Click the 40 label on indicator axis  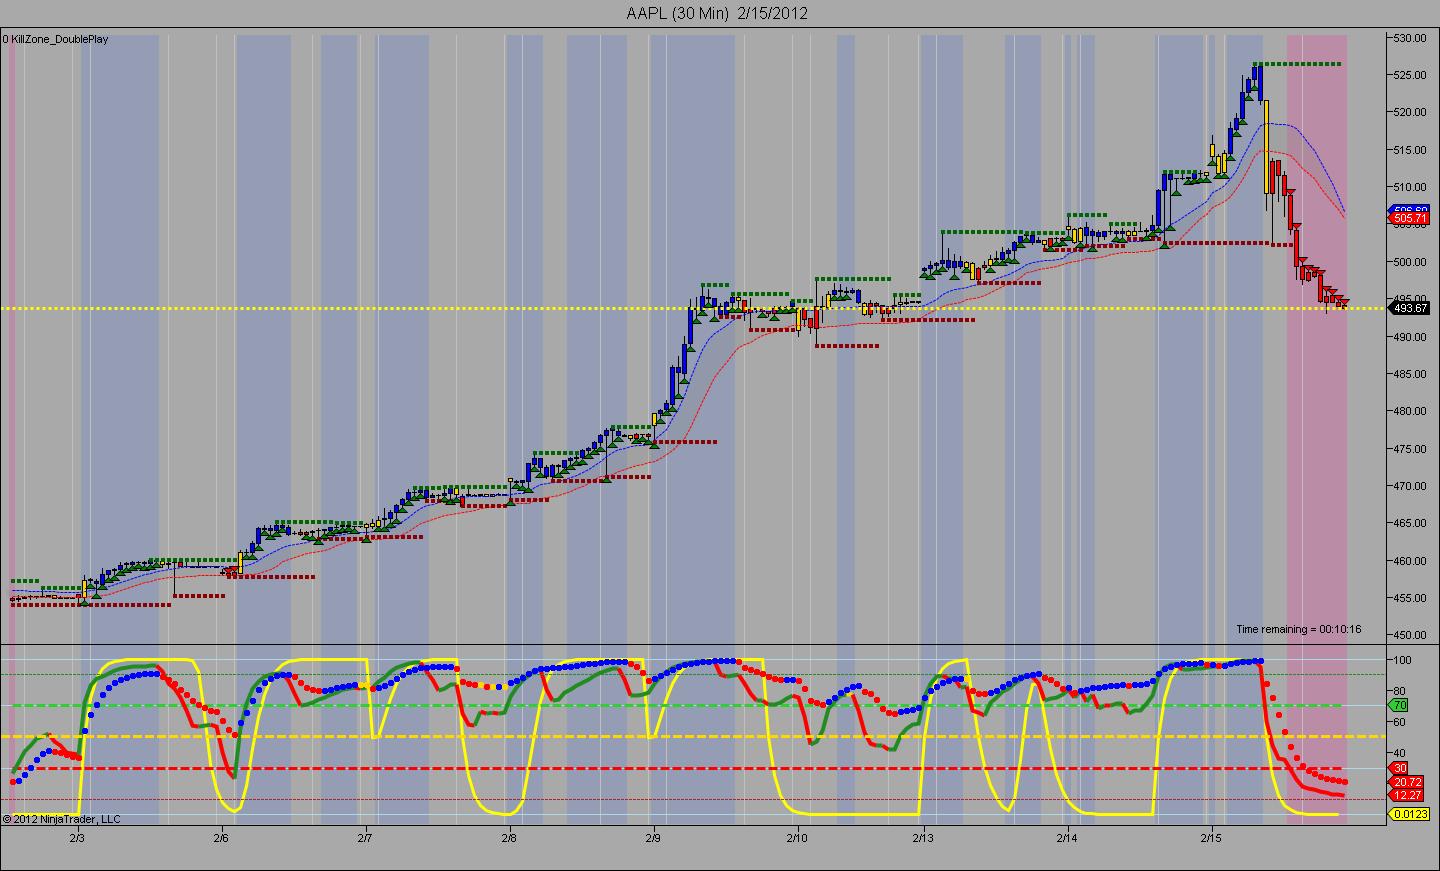(x=1398, y=753)
